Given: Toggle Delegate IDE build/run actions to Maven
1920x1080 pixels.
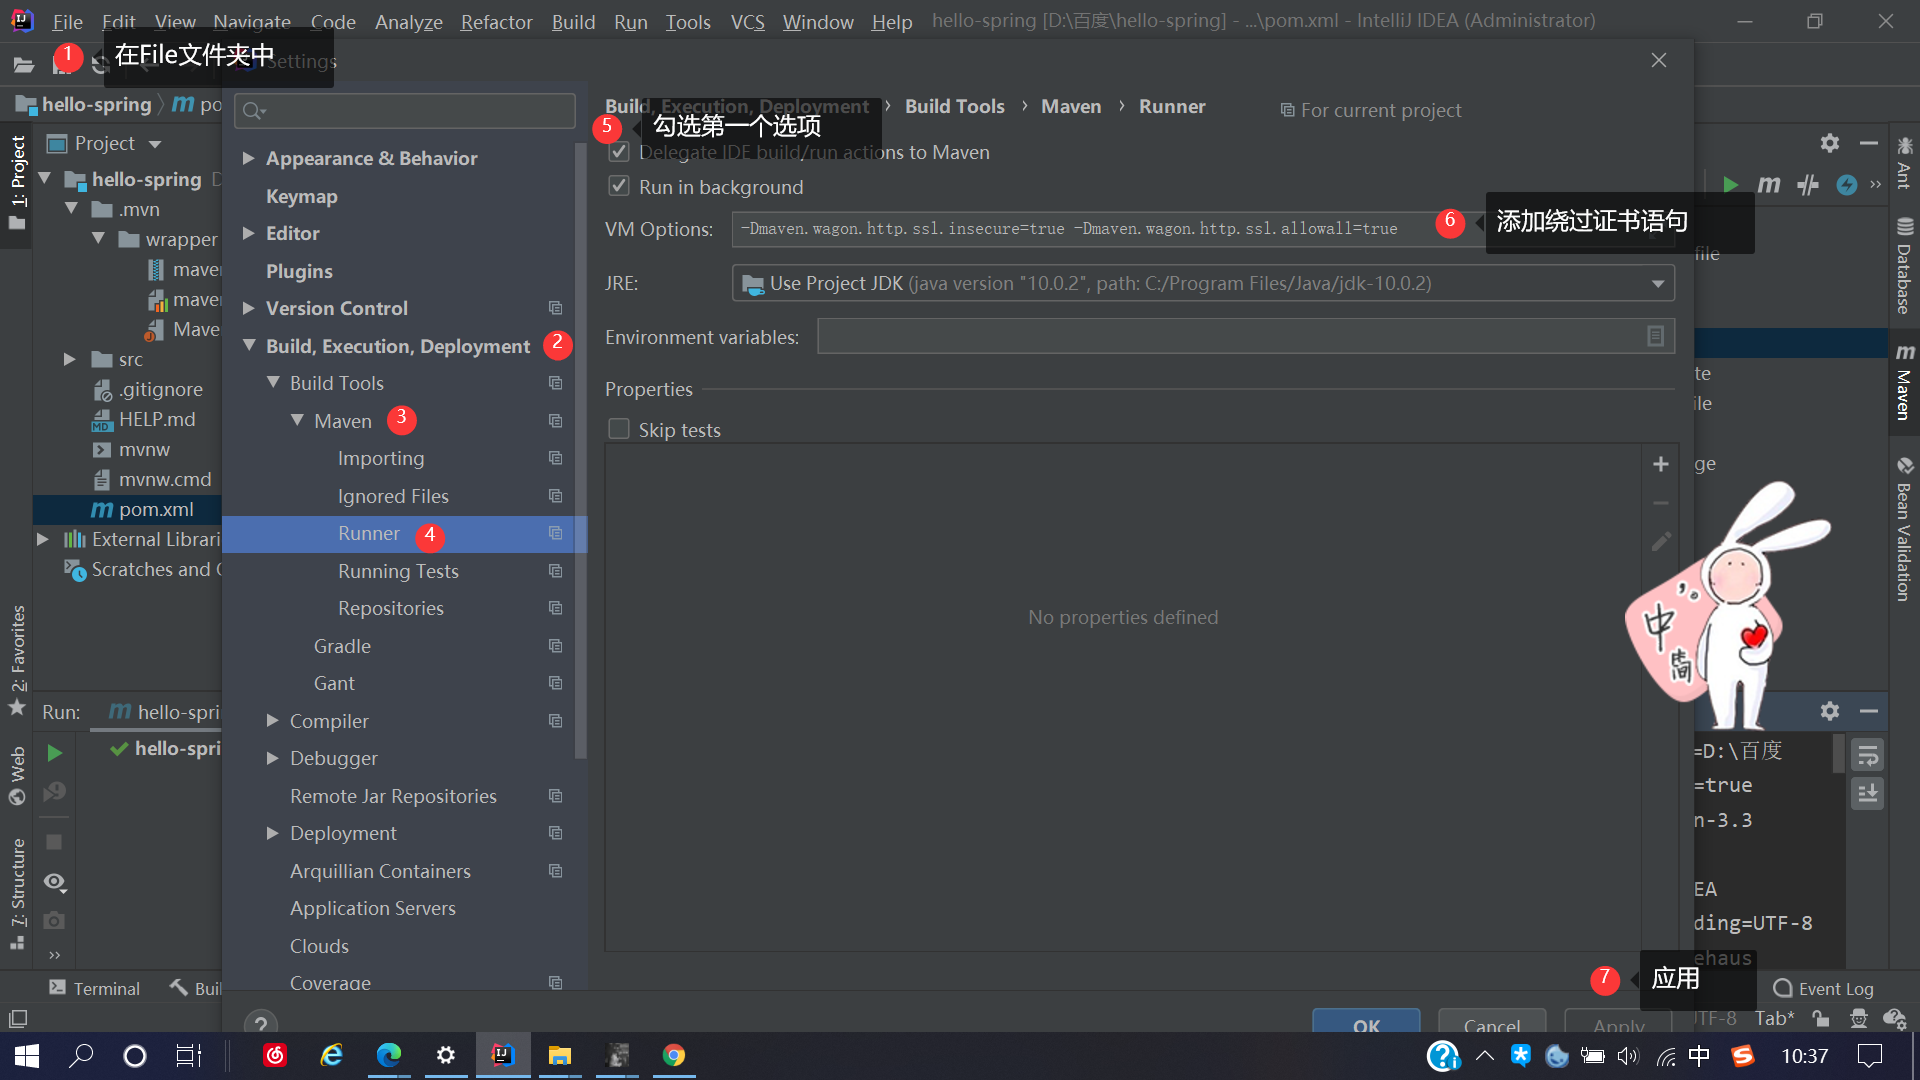Looking at the screenshot, I should 619,152.
